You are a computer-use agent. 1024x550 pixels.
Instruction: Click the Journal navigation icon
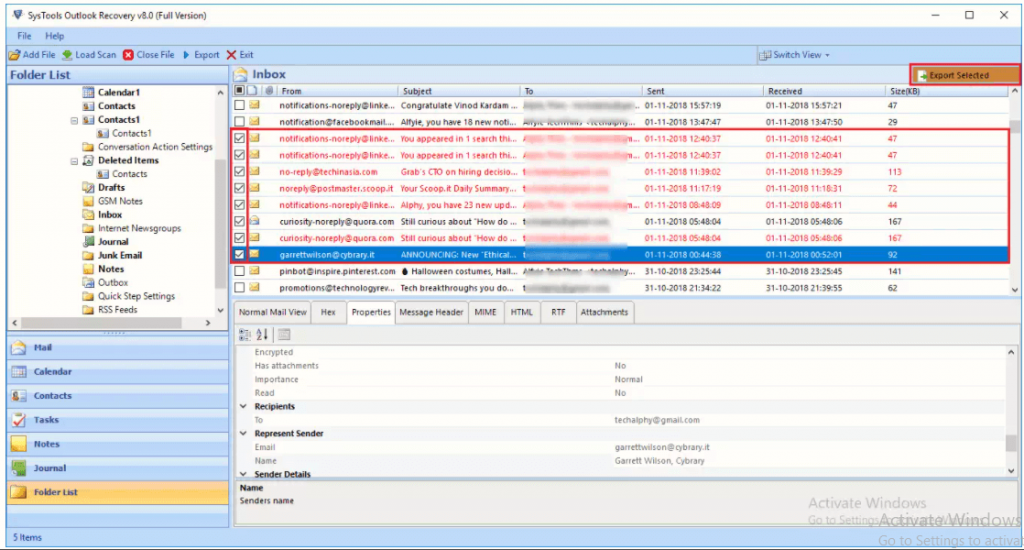[x=19, y=468]
